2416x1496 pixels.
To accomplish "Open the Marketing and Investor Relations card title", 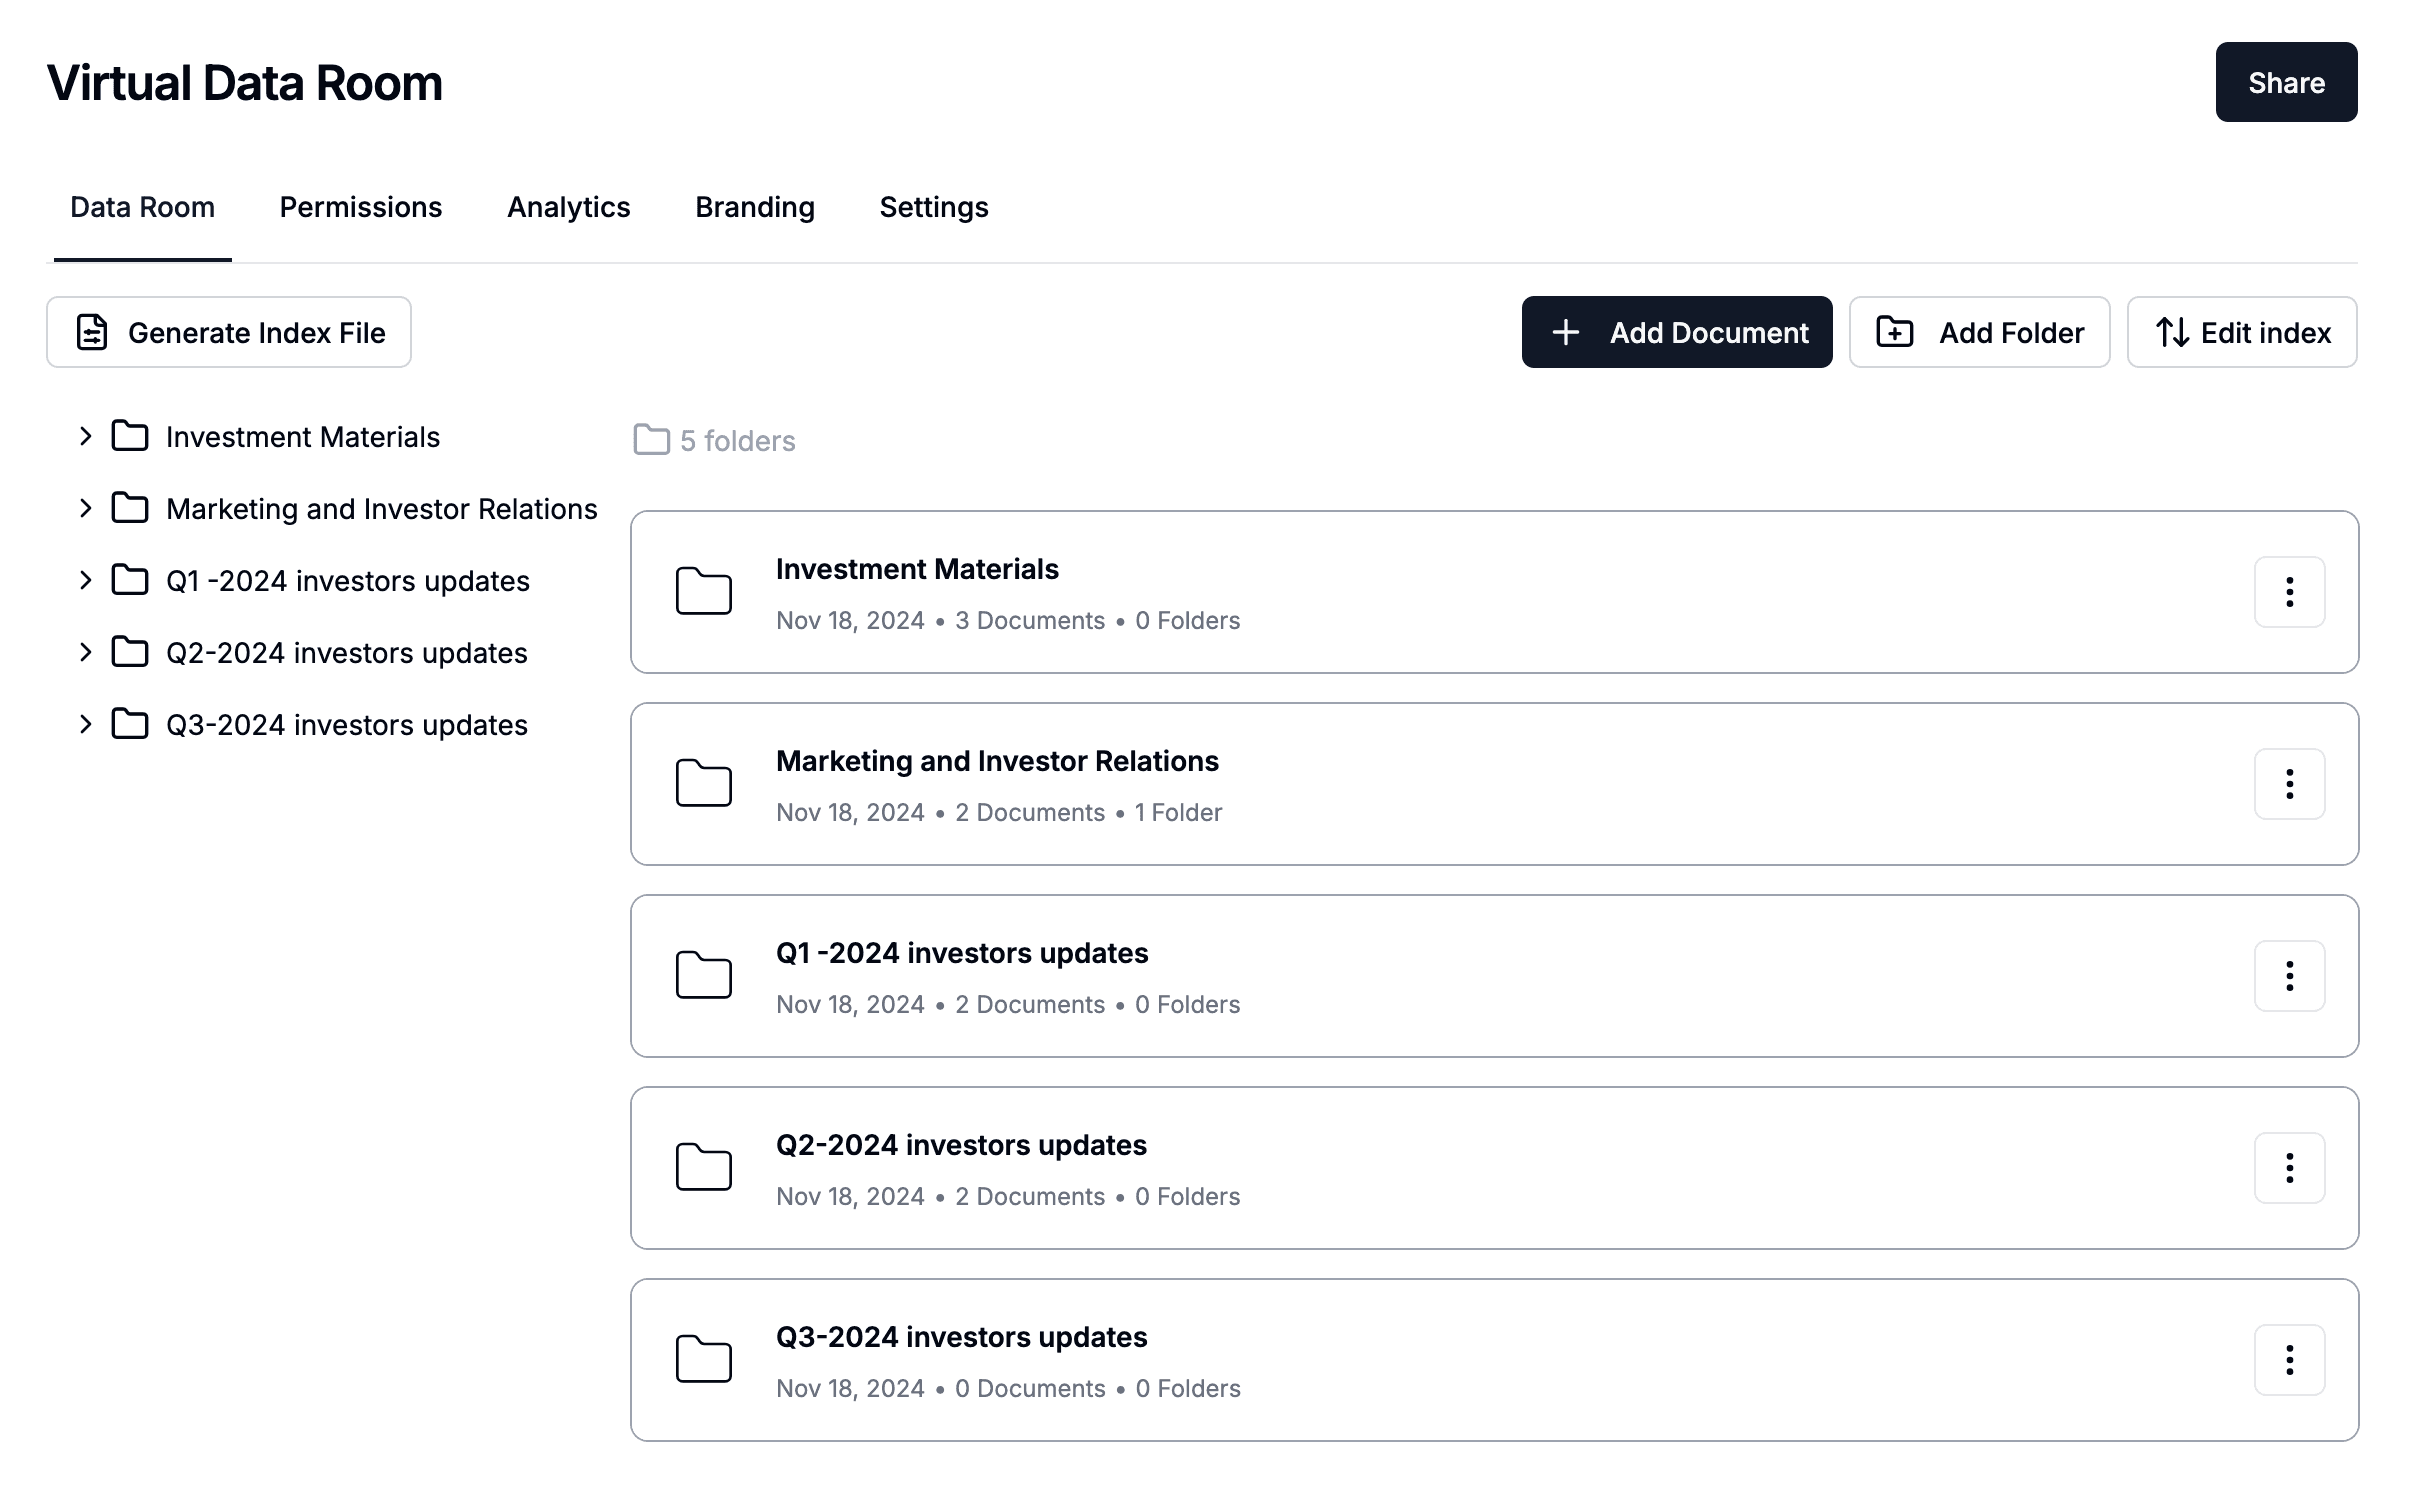I will pyautogui.click(x=997, y=761).
